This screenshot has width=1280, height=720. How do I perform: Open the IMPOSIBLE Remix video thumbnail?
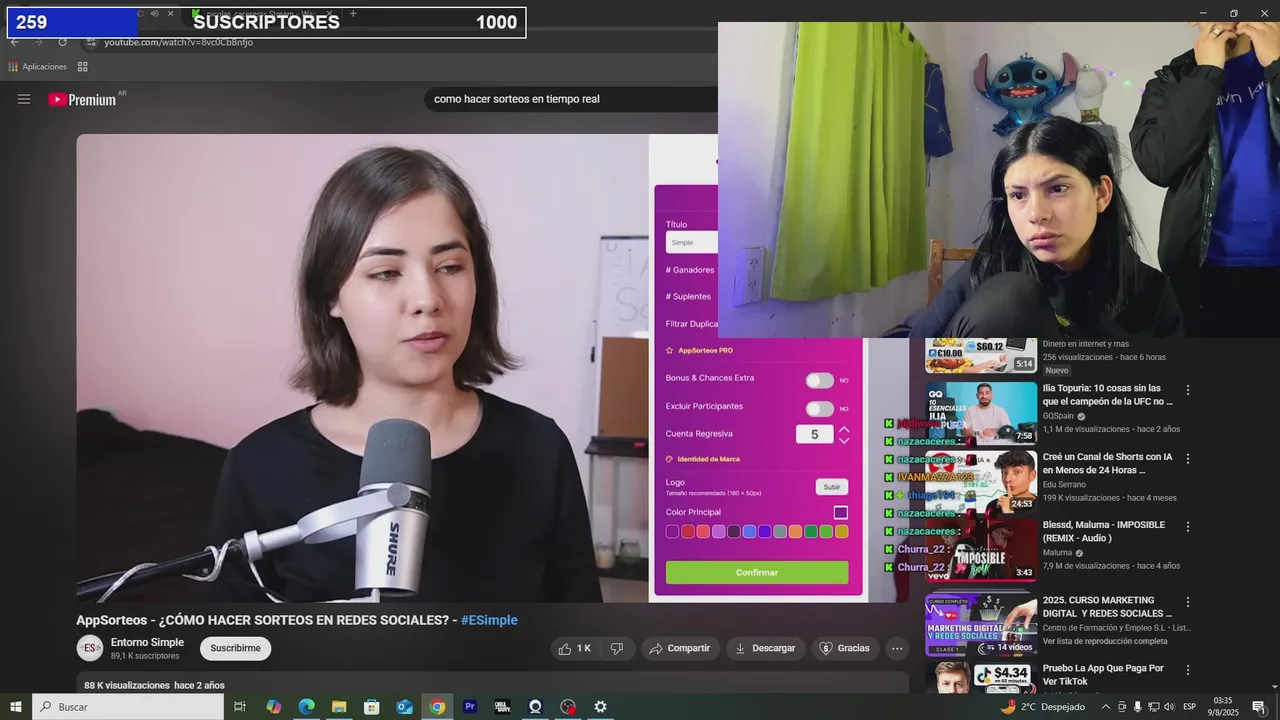(x=981, y=549)
